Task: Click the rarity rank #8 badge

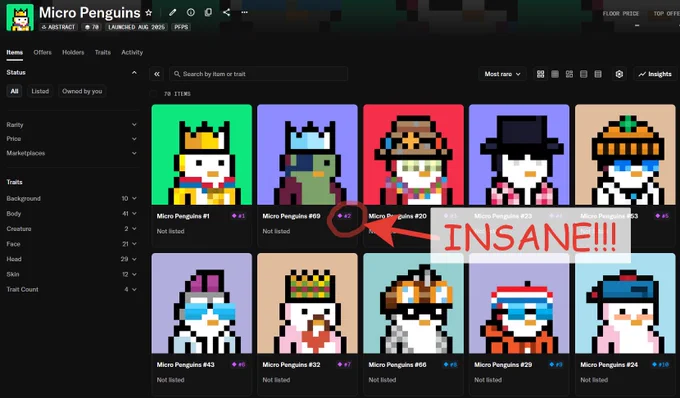Action: pyautogui.click(x=450, y=365)
